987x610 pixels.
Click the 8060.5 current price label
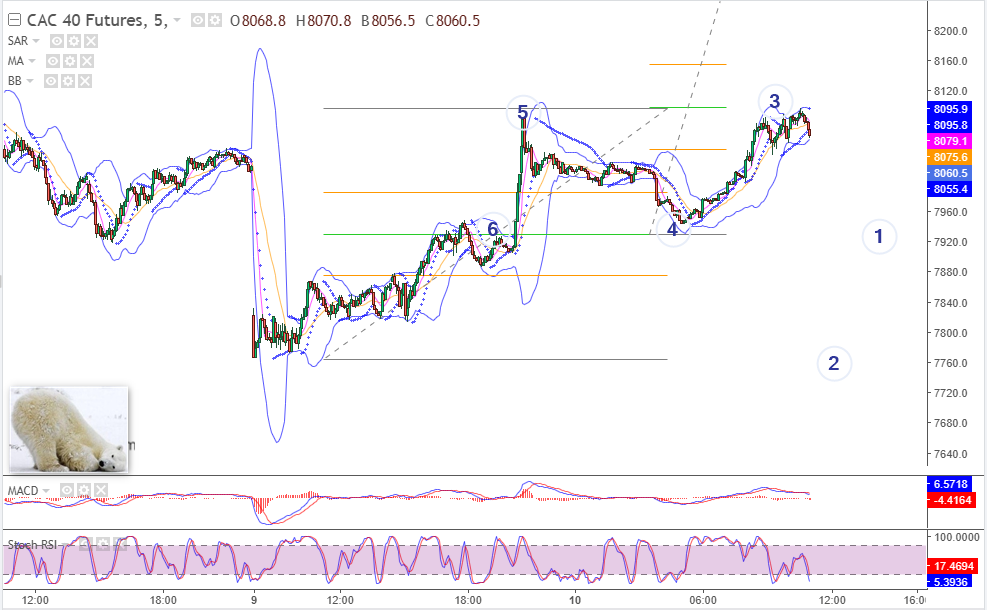pos(950,173)
